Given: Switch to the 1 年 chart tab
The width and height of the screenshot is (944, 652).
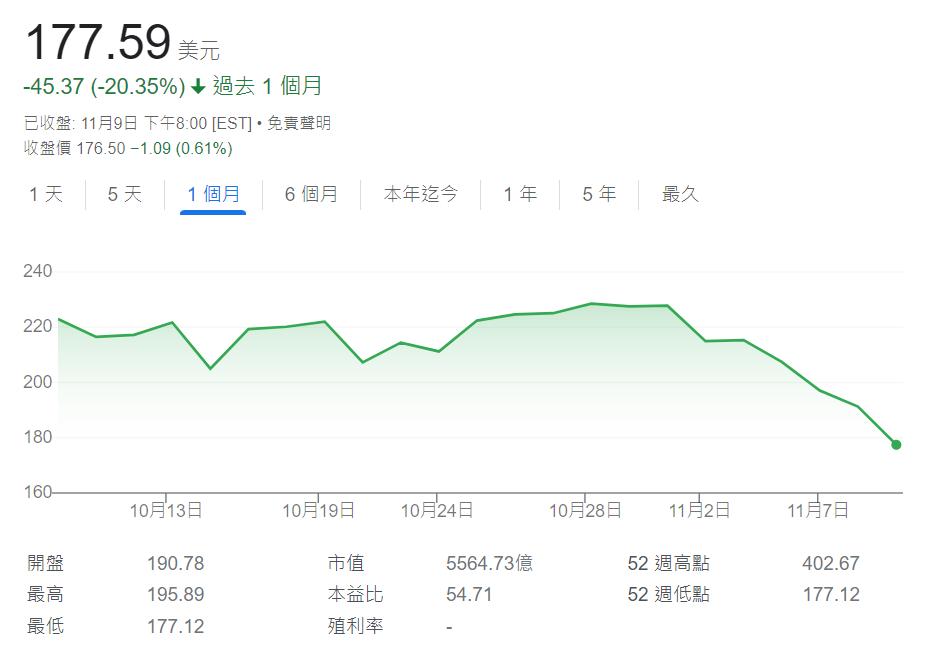Looking at the screenshot, I should point(520,194).
